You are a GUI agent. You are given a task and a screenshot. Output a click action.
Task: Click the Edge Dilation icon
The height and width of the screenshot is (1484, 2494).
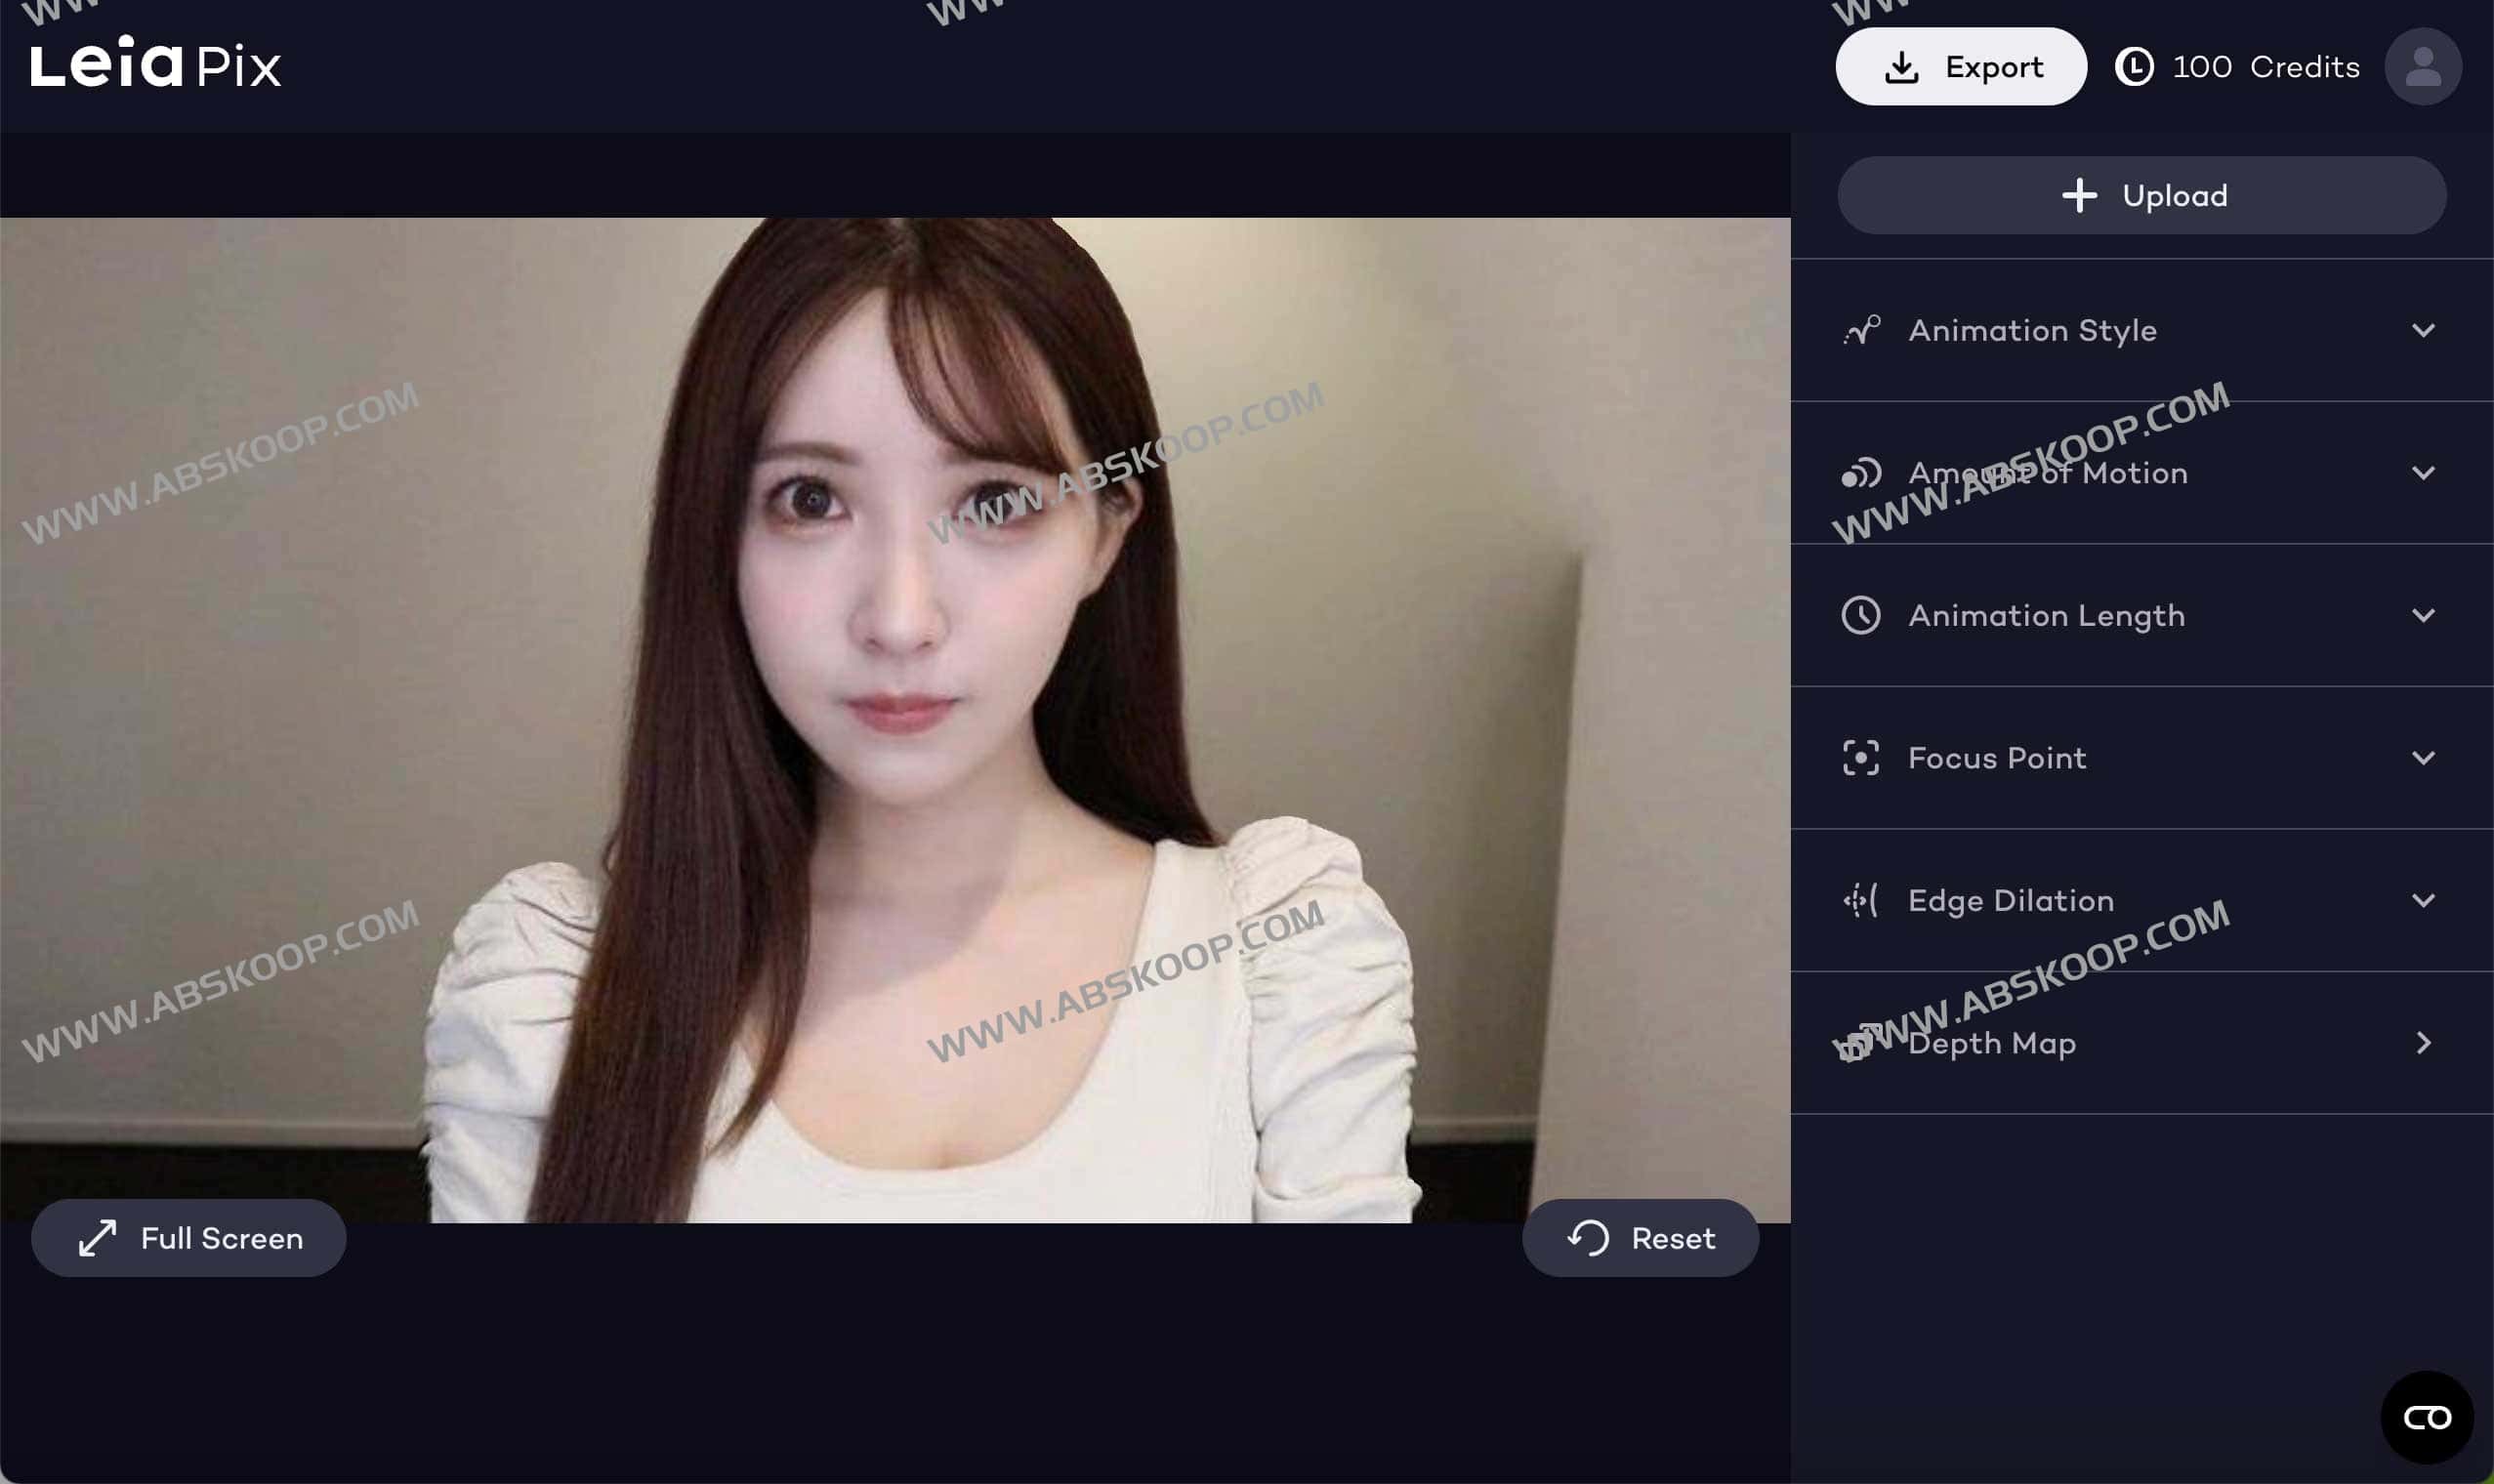click(x=1861, y=900)
